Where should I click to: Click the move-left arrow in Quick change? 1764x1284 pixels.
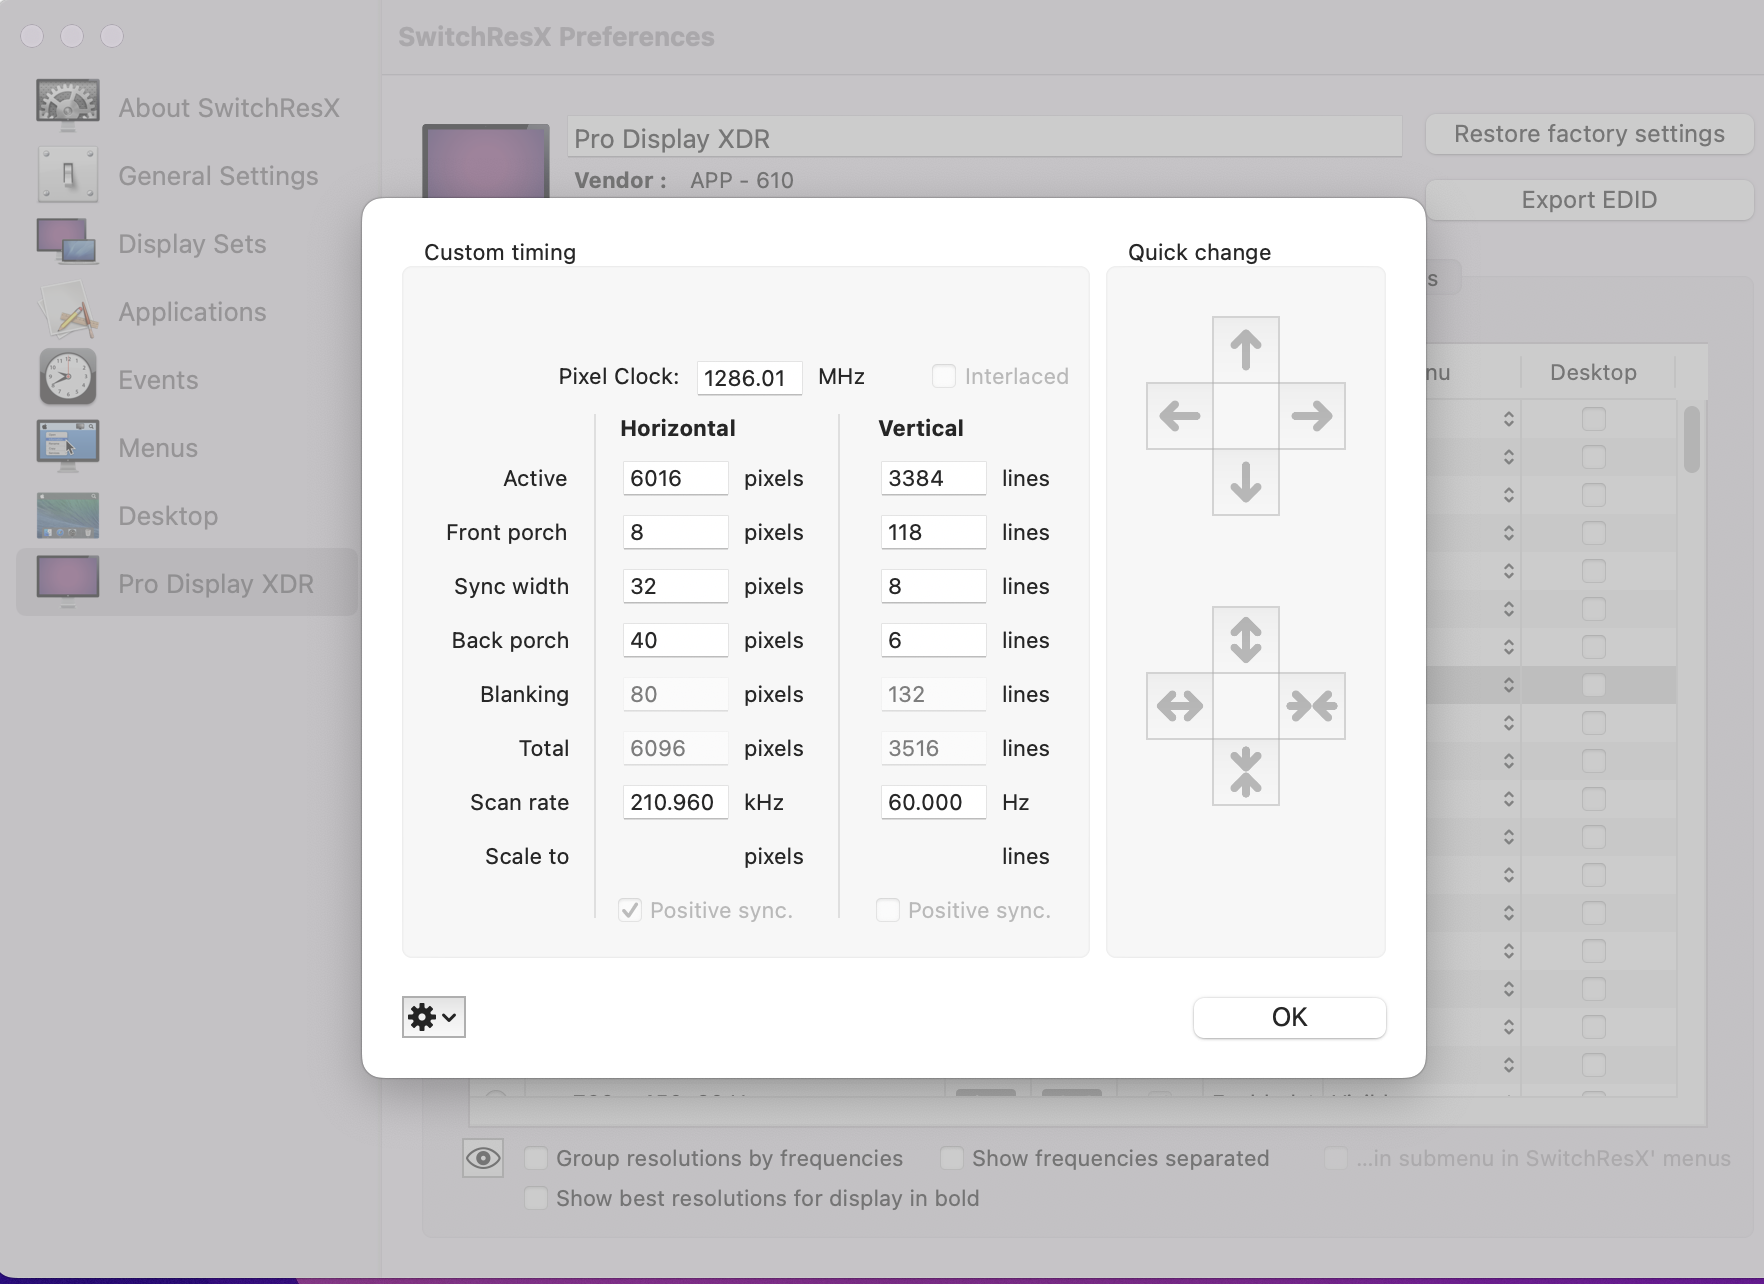[x=1179, y=416]
